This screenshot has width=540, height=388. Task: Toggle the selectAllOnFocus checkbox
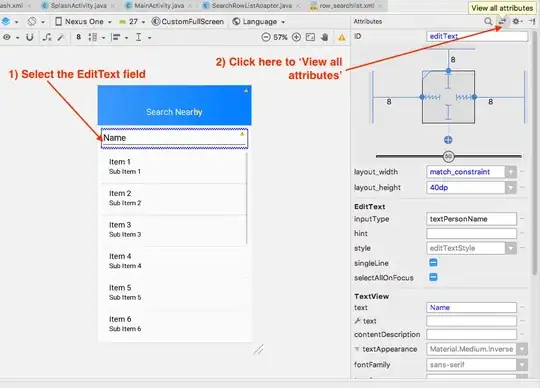(x=433, y=277)
